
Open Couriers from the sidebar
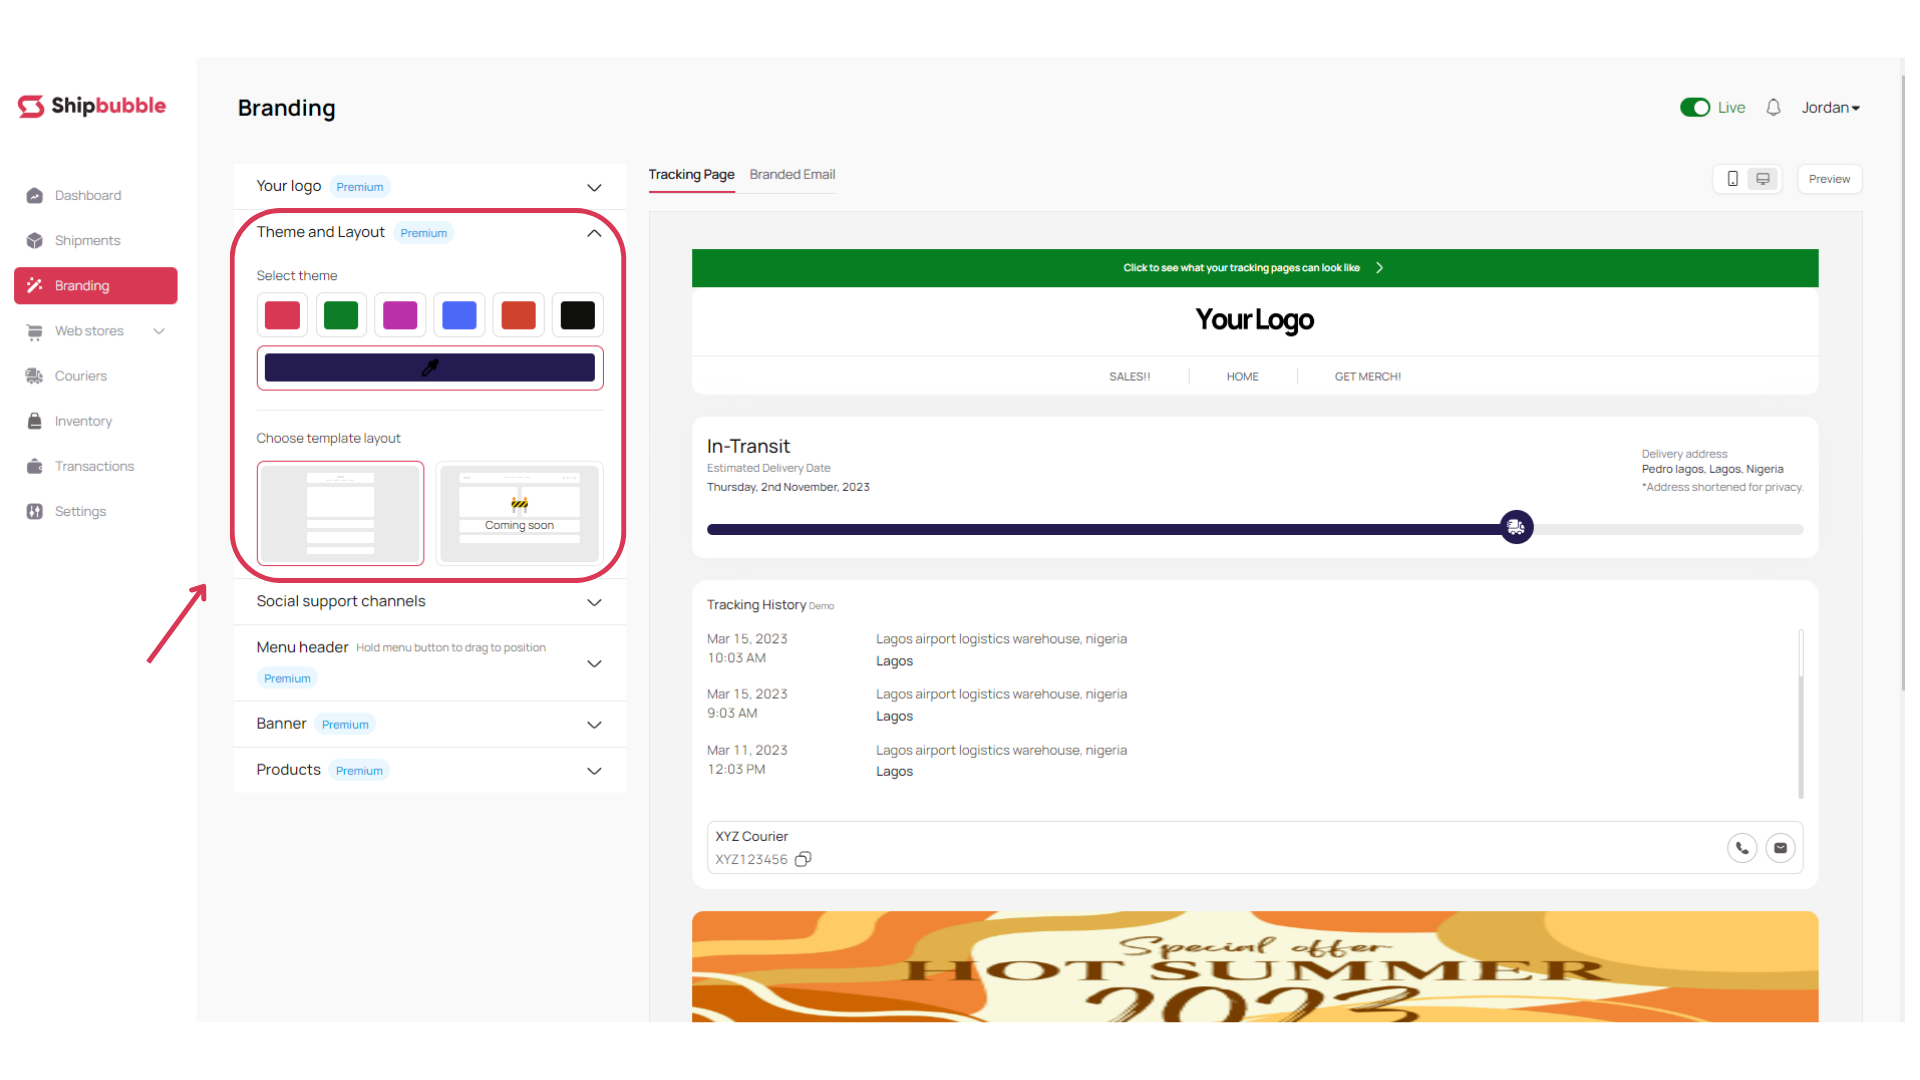pyautogui.click(x=80, y=376)
